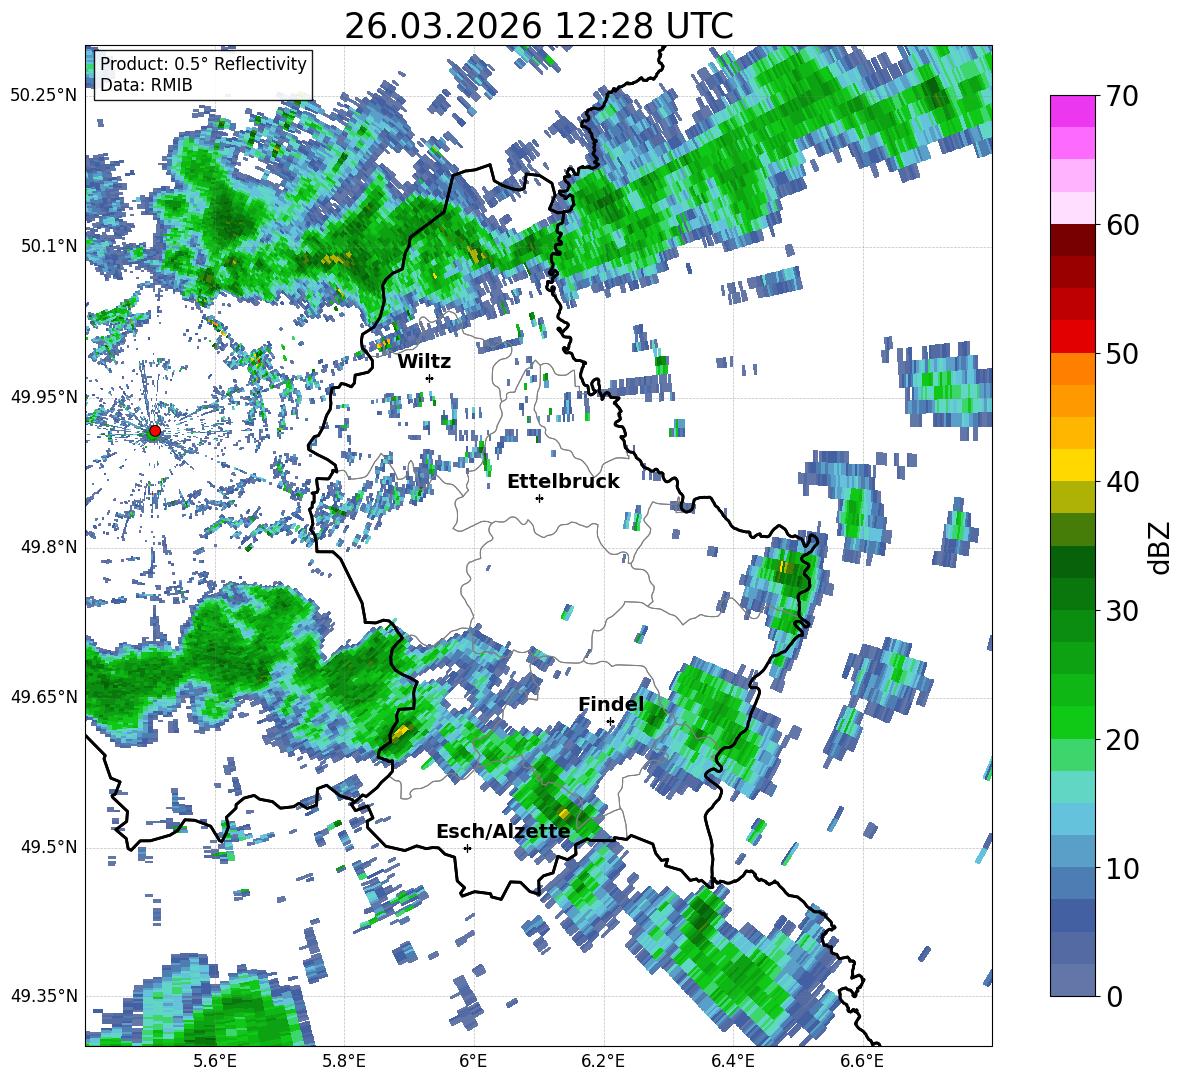Click the 50 value on the colorbar

click(x=1121, y=354)
